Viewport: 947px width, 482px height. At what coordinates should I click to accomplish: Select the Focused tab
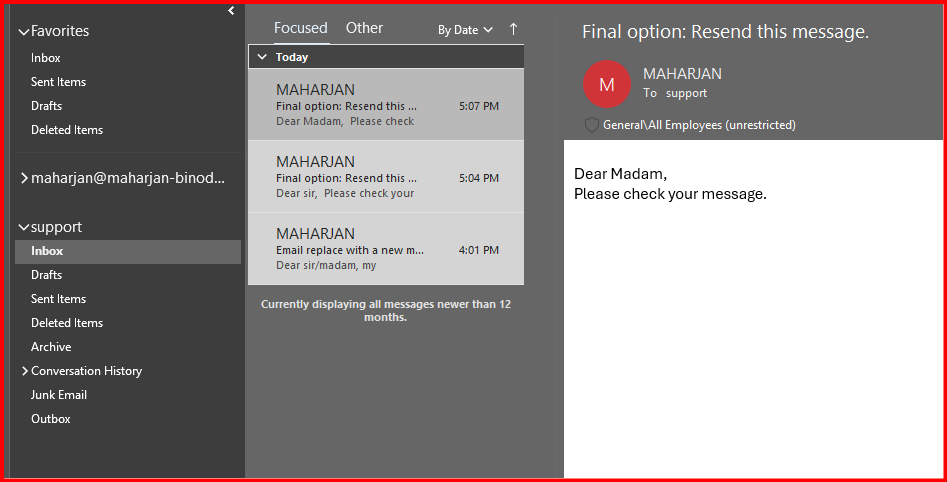(x=300, y=28)
